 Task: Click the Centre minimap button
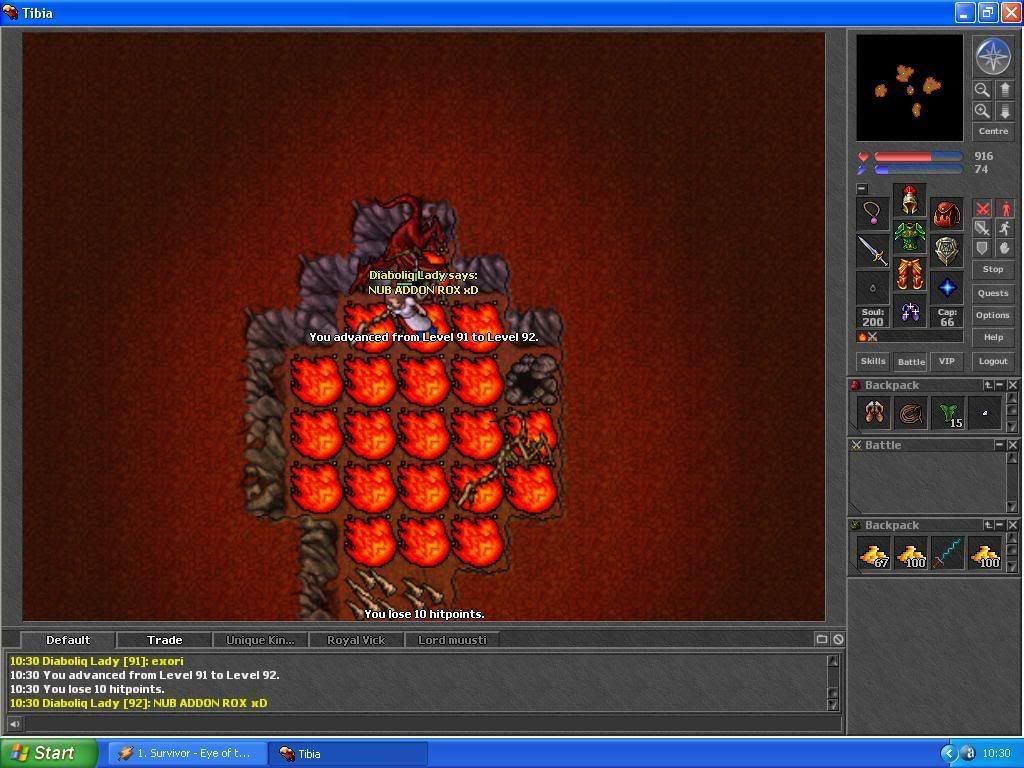(993, 131)
